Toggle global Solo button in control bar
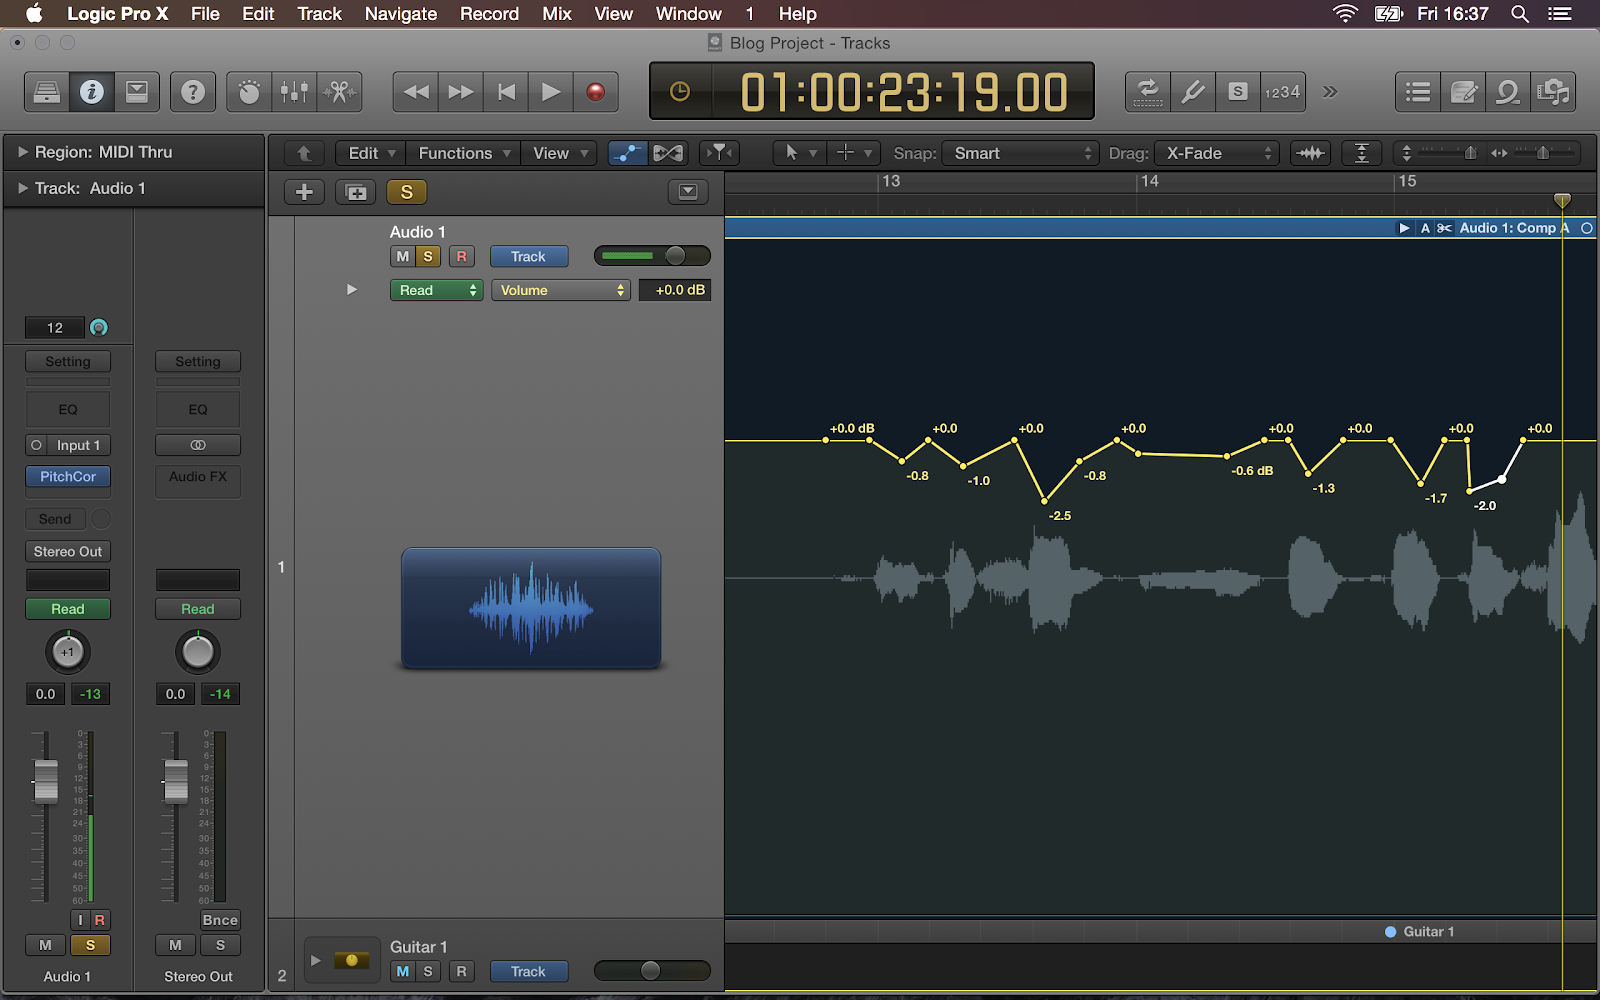Image resolution: width=1600 pixels, height=1000 pixels. [x=1238, y=92]
